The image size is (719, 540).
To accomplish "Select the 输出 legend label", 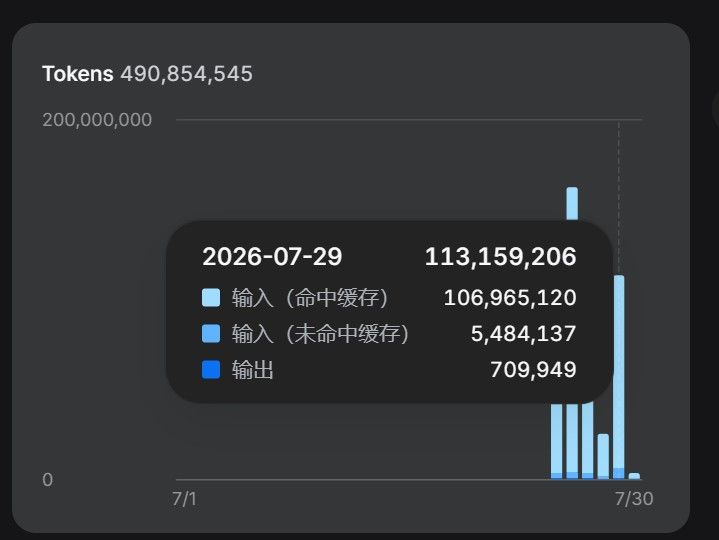I will tap(253, 369).
